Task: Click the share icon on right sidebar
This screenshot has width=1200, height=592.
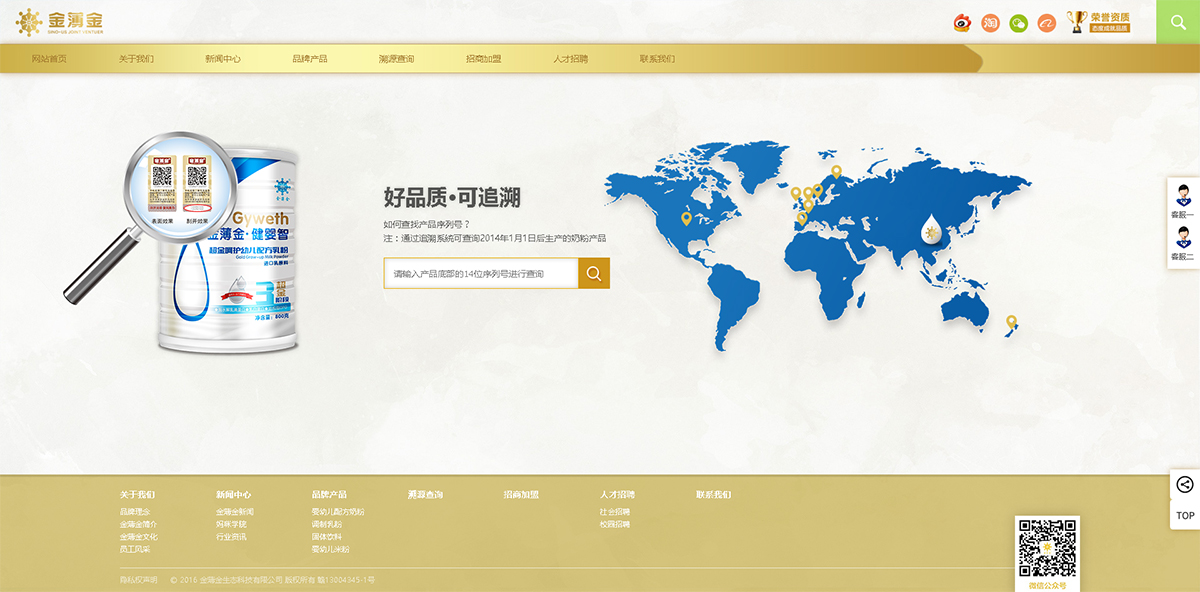Action: 1185,485
